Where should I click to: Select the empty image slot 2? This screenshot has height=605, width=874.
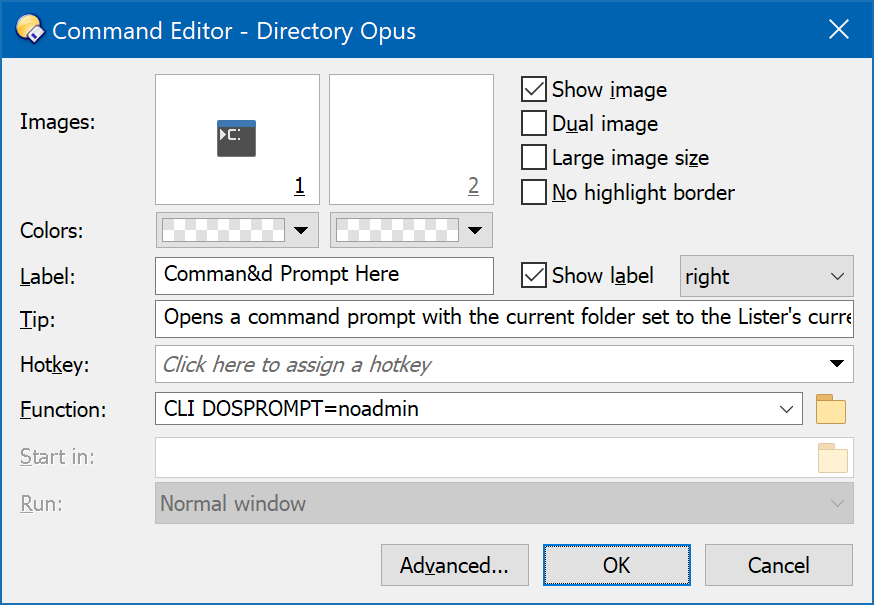(411, 139)
